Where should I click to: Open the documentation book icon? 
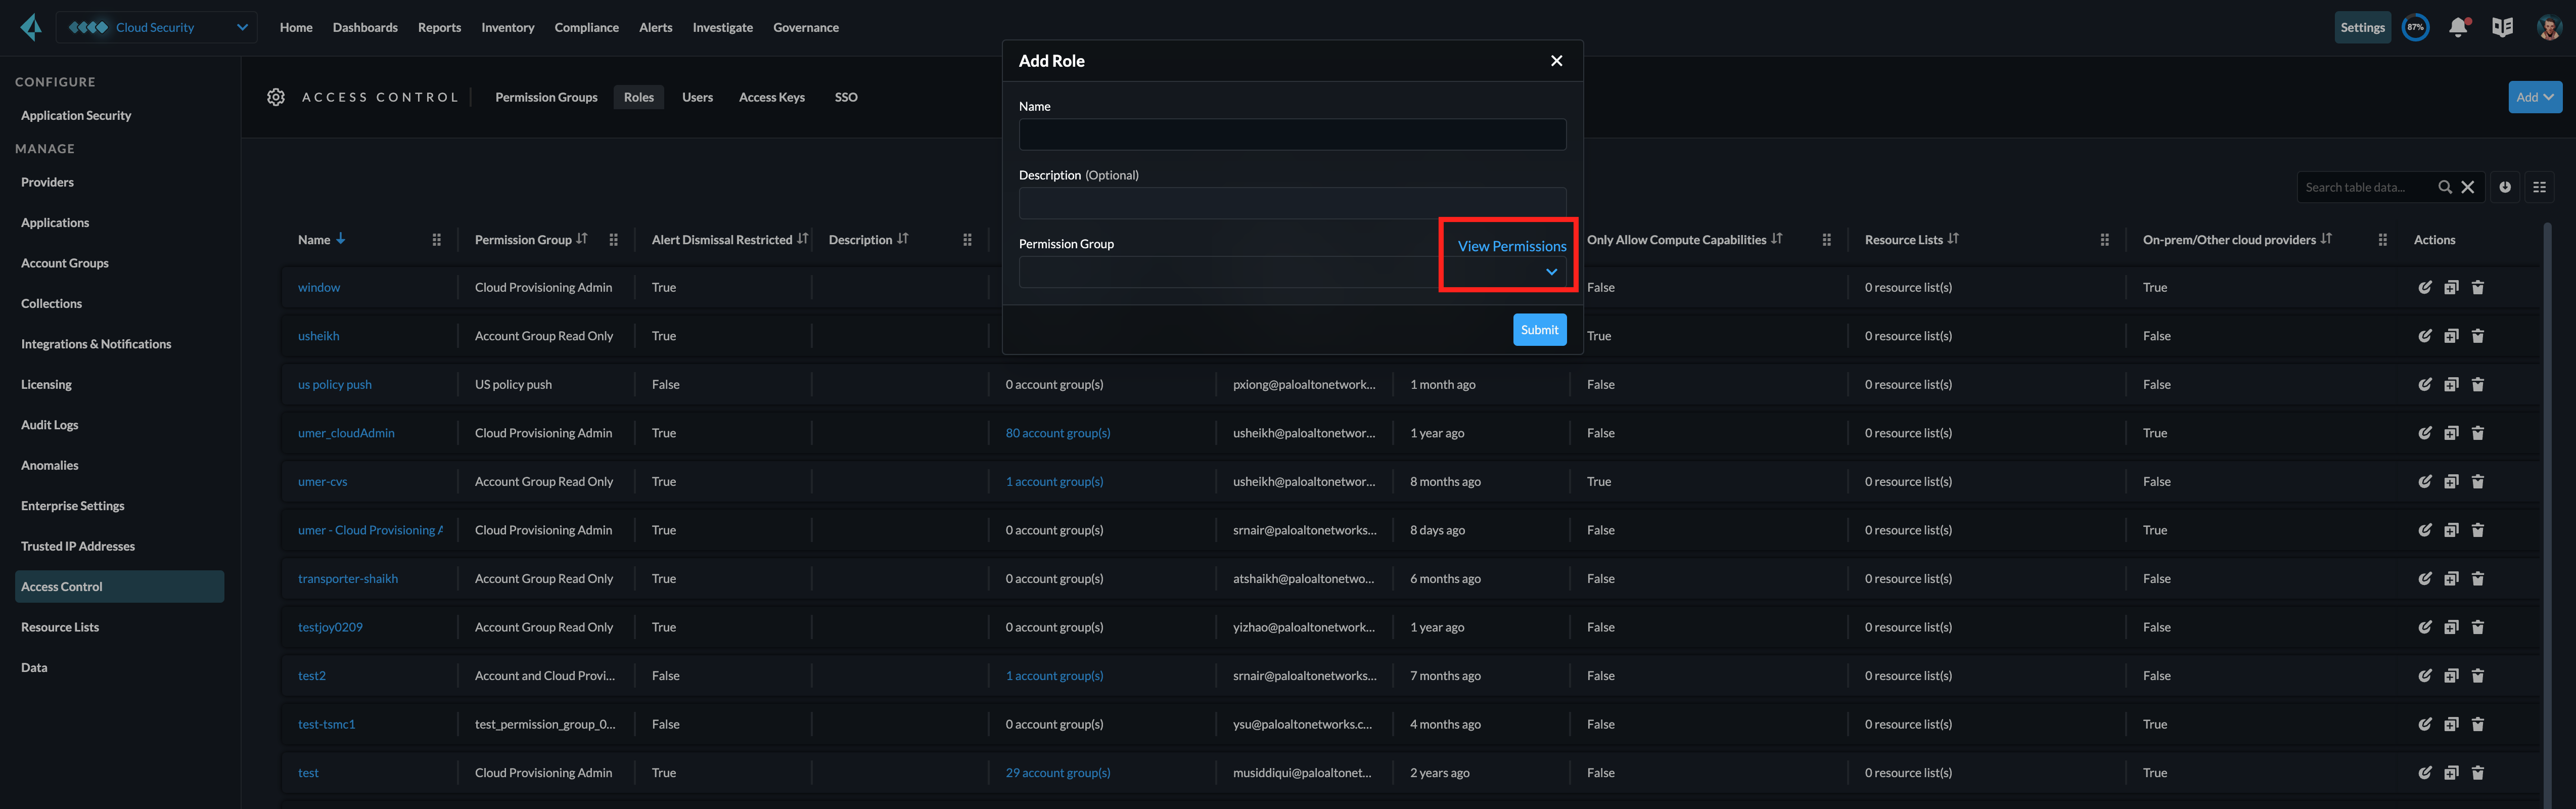[x=2502, y=28]
